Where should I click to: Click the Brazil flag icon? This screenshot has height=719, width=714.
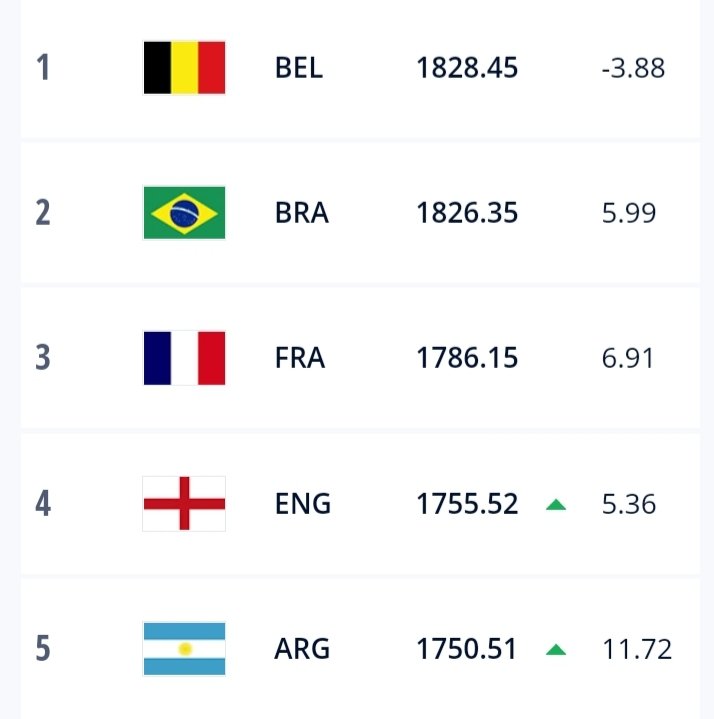(184, 213)
